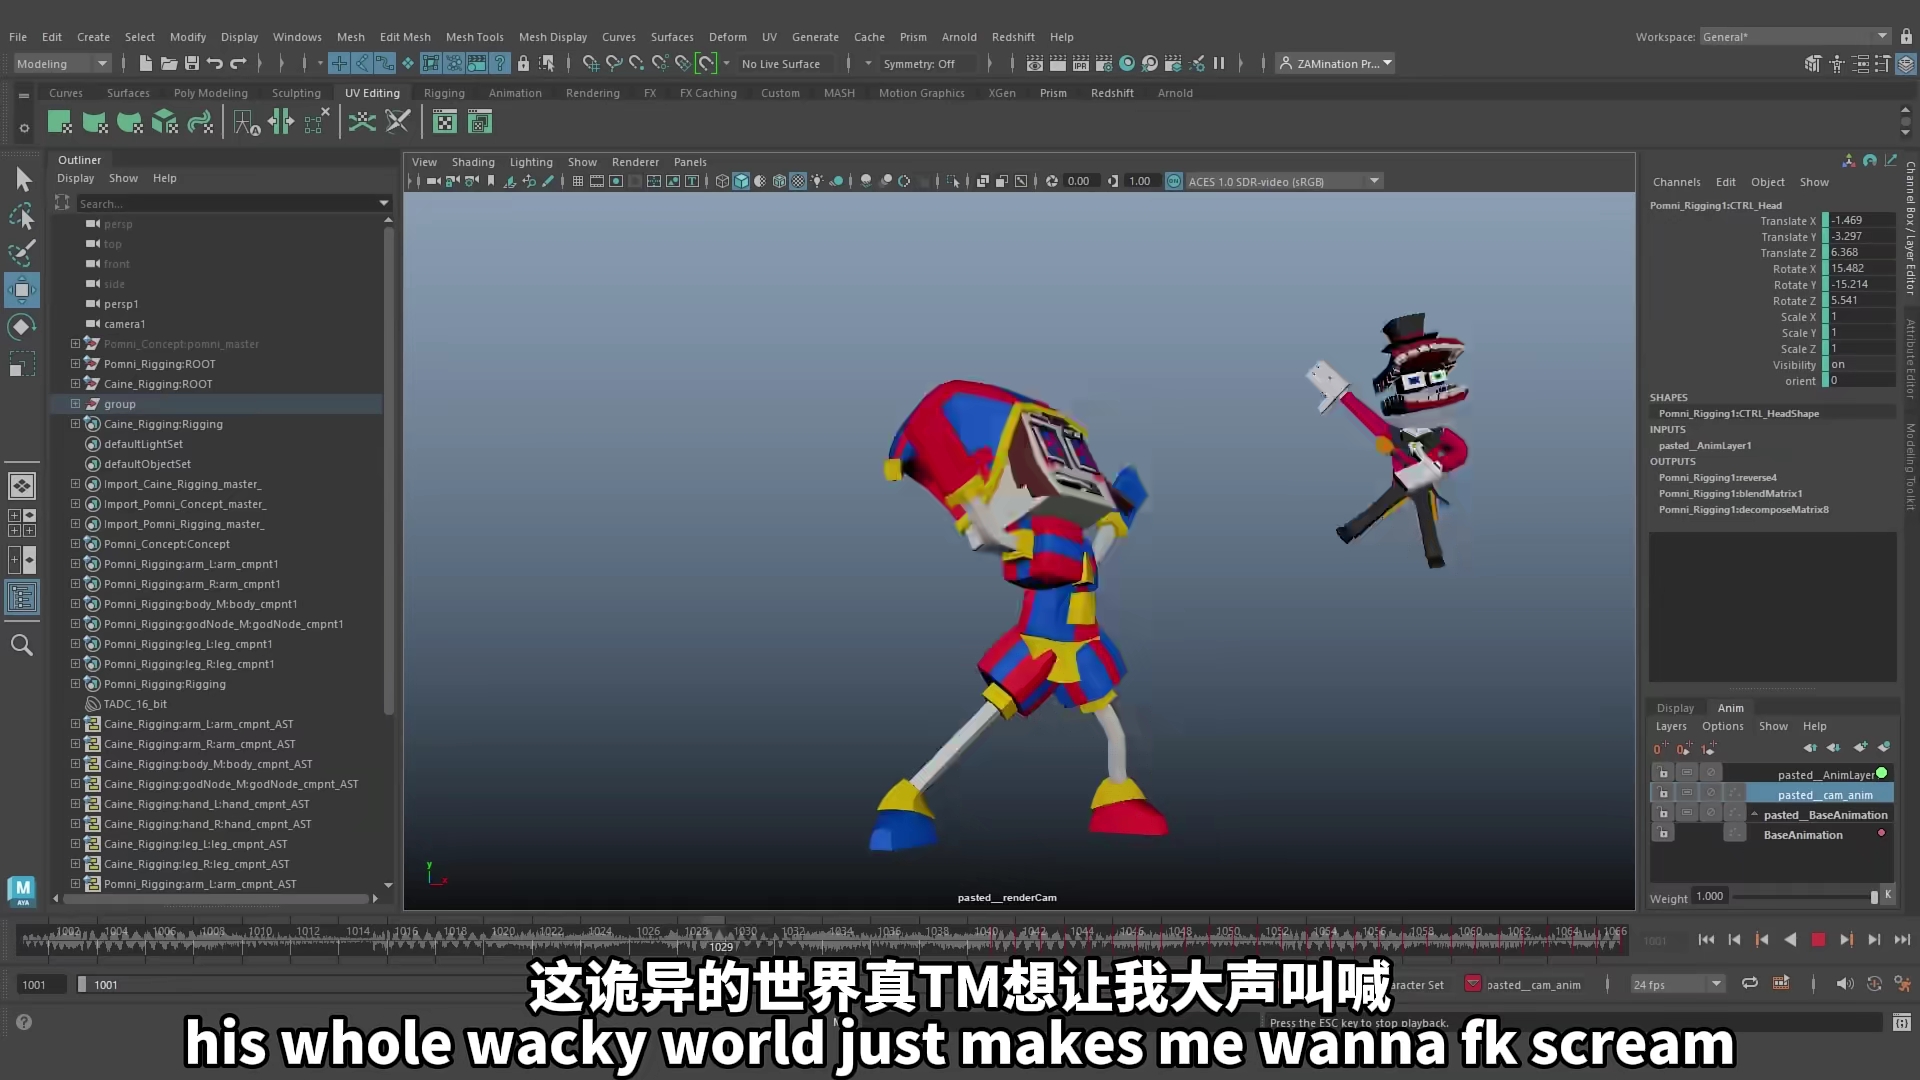
Task: Create empty animation layer icon
Action: point(1860,747)
